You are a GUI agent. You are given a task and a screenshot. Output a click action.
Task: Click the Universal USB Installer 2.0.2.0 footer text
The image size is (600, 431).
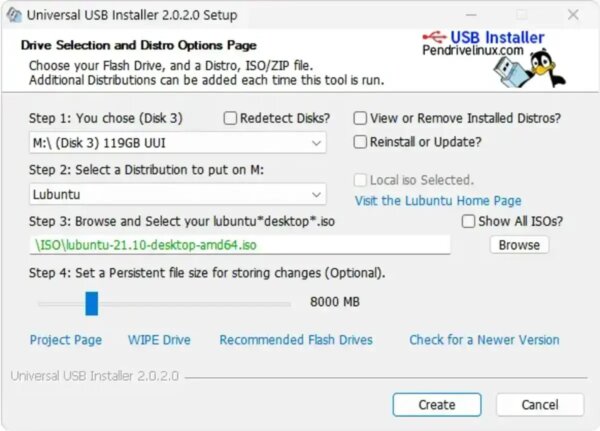[95, 376]
